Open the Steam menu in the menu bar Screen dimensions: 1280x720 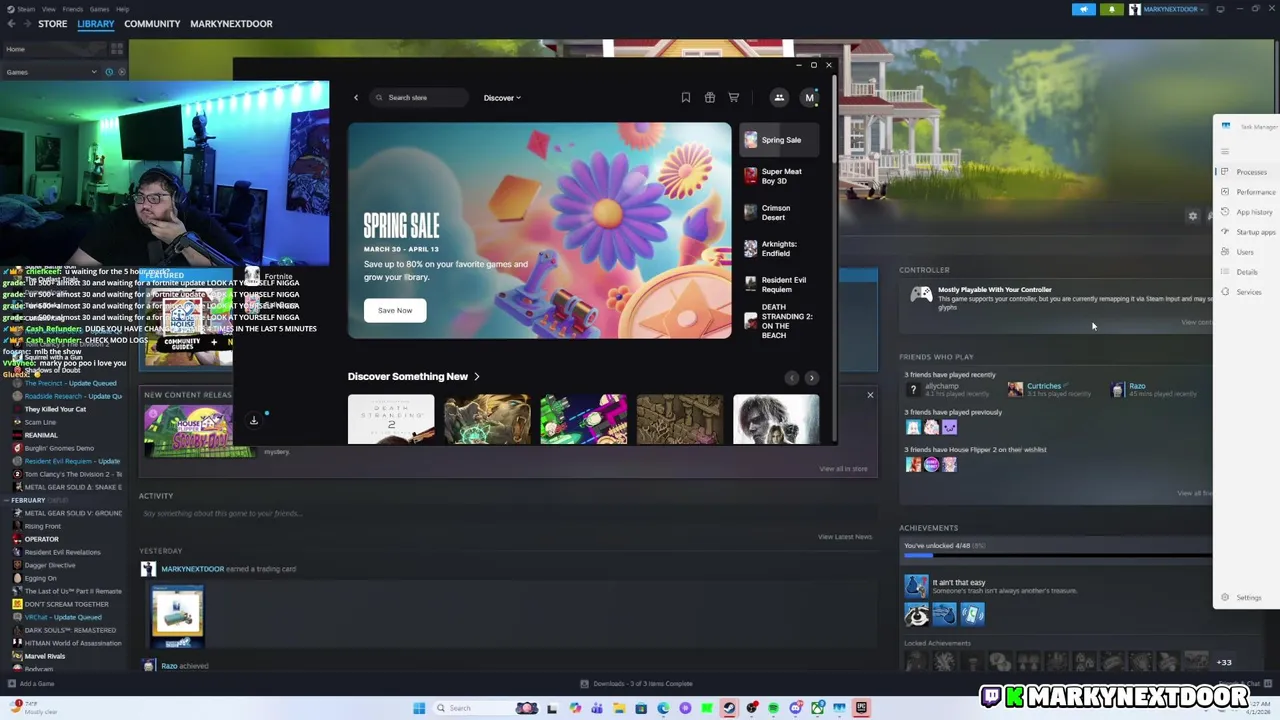[26, 9]
